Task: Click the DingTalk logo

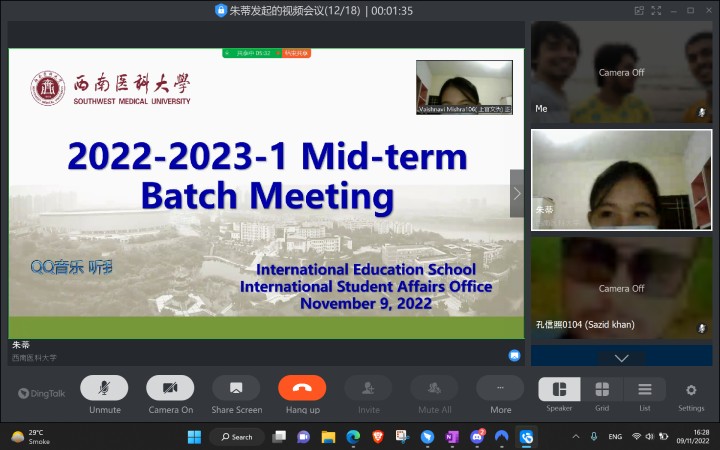Action: click(x=38, y=393)
